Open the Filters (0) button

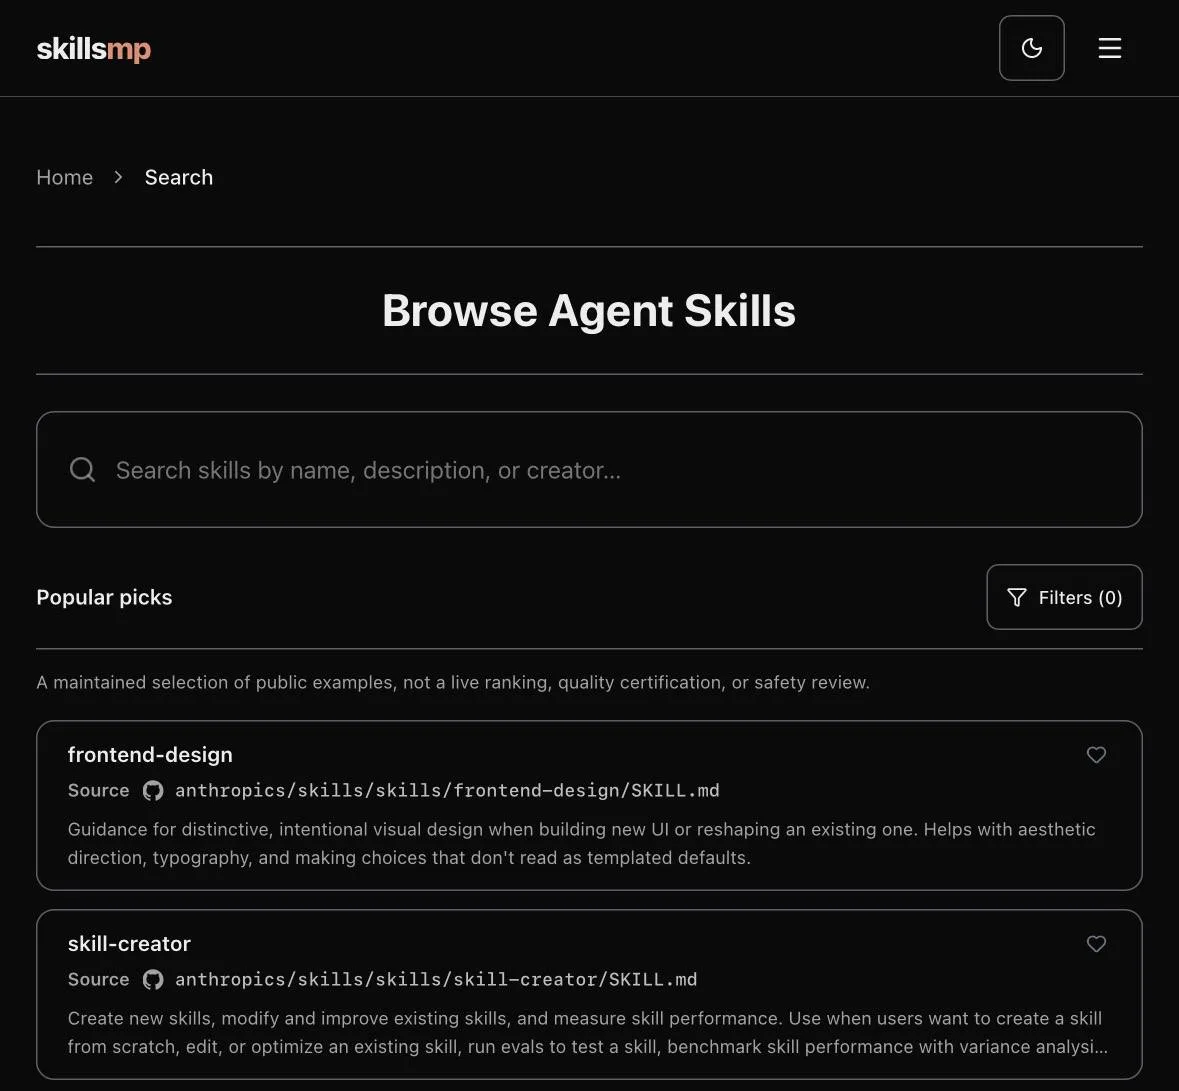(1065, 597)
